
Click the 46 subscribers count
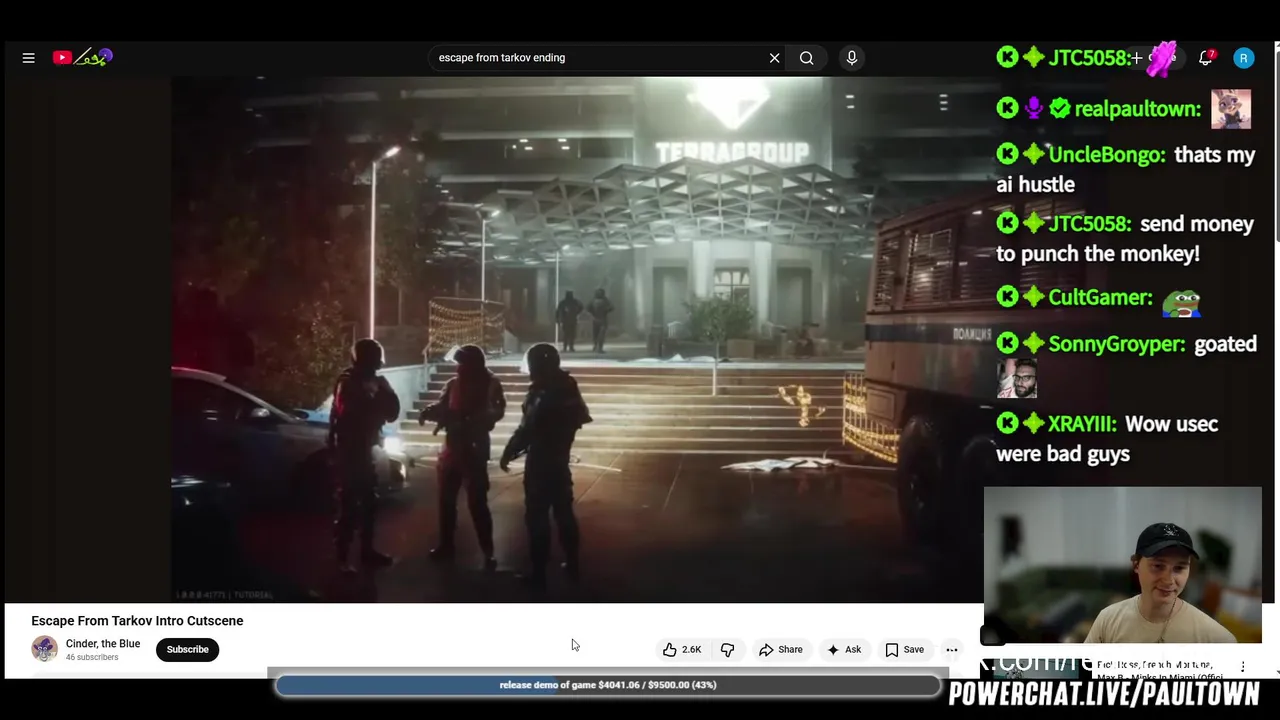point(91,658)
